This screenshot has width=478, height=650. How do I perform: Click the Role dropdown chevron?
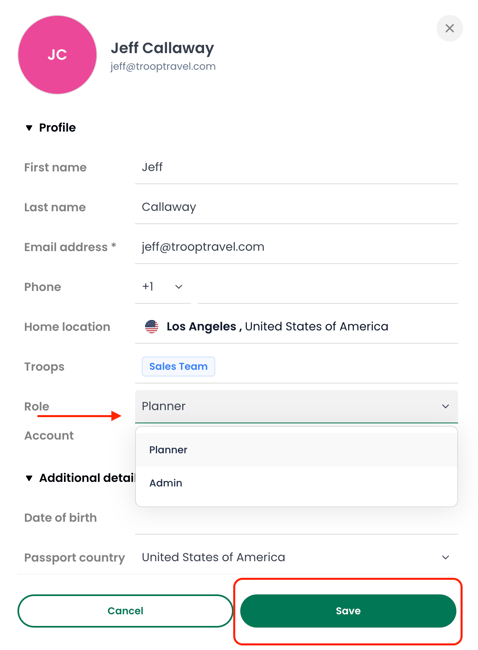click(445, 406)
